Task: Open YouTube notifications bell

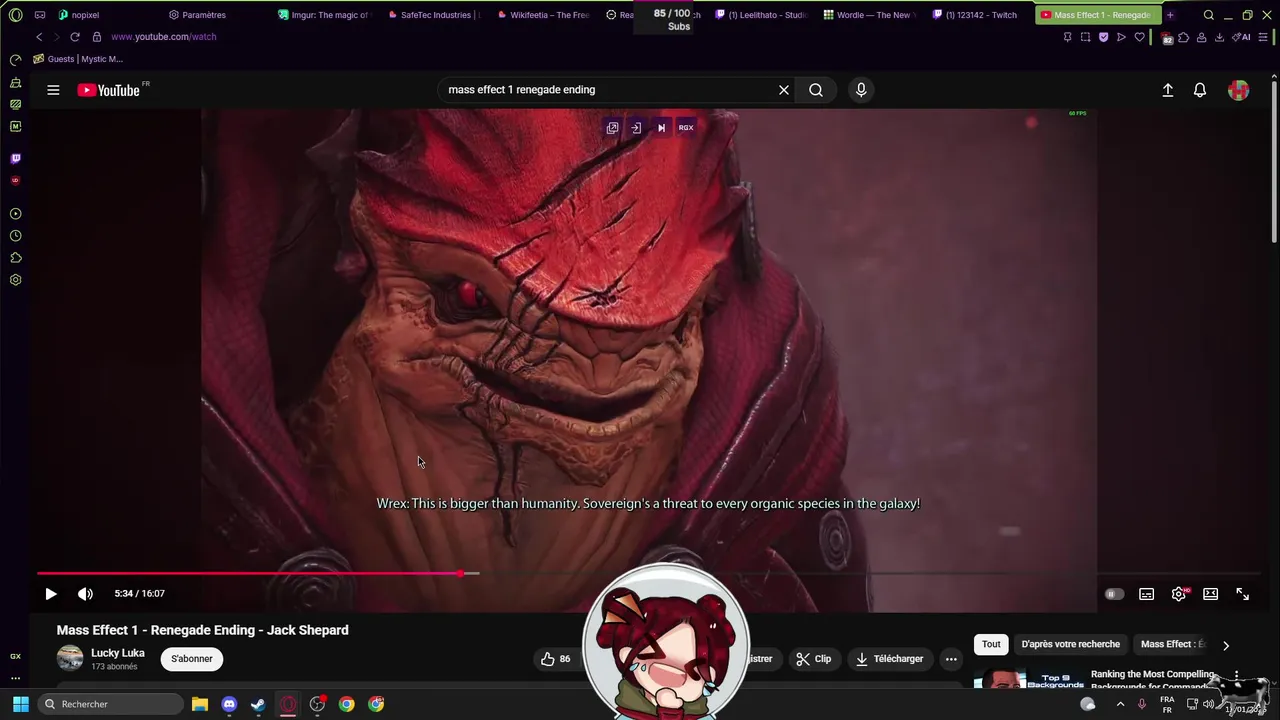Action: pyautogui.click(x=1200, y=90)
